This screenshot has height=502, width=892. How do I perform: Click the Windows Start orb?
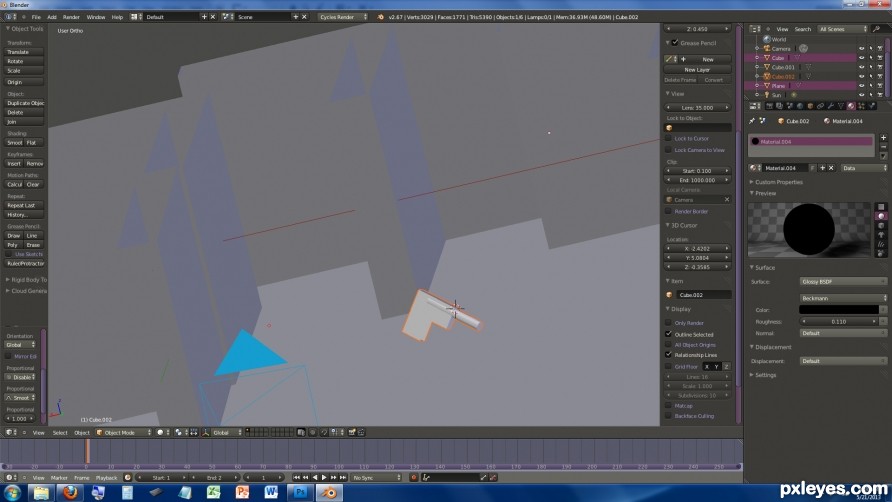pyautogui.click(x=12, y=492)
